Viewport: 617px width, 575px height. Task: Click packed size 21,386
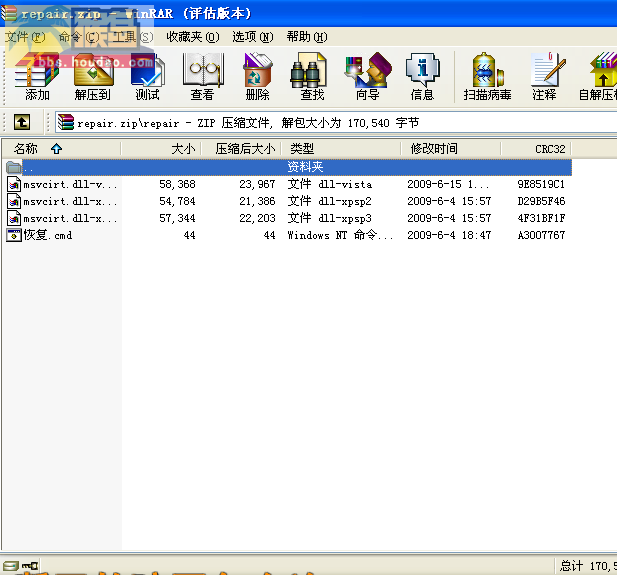pyautogui.click(x=257, y=201)
